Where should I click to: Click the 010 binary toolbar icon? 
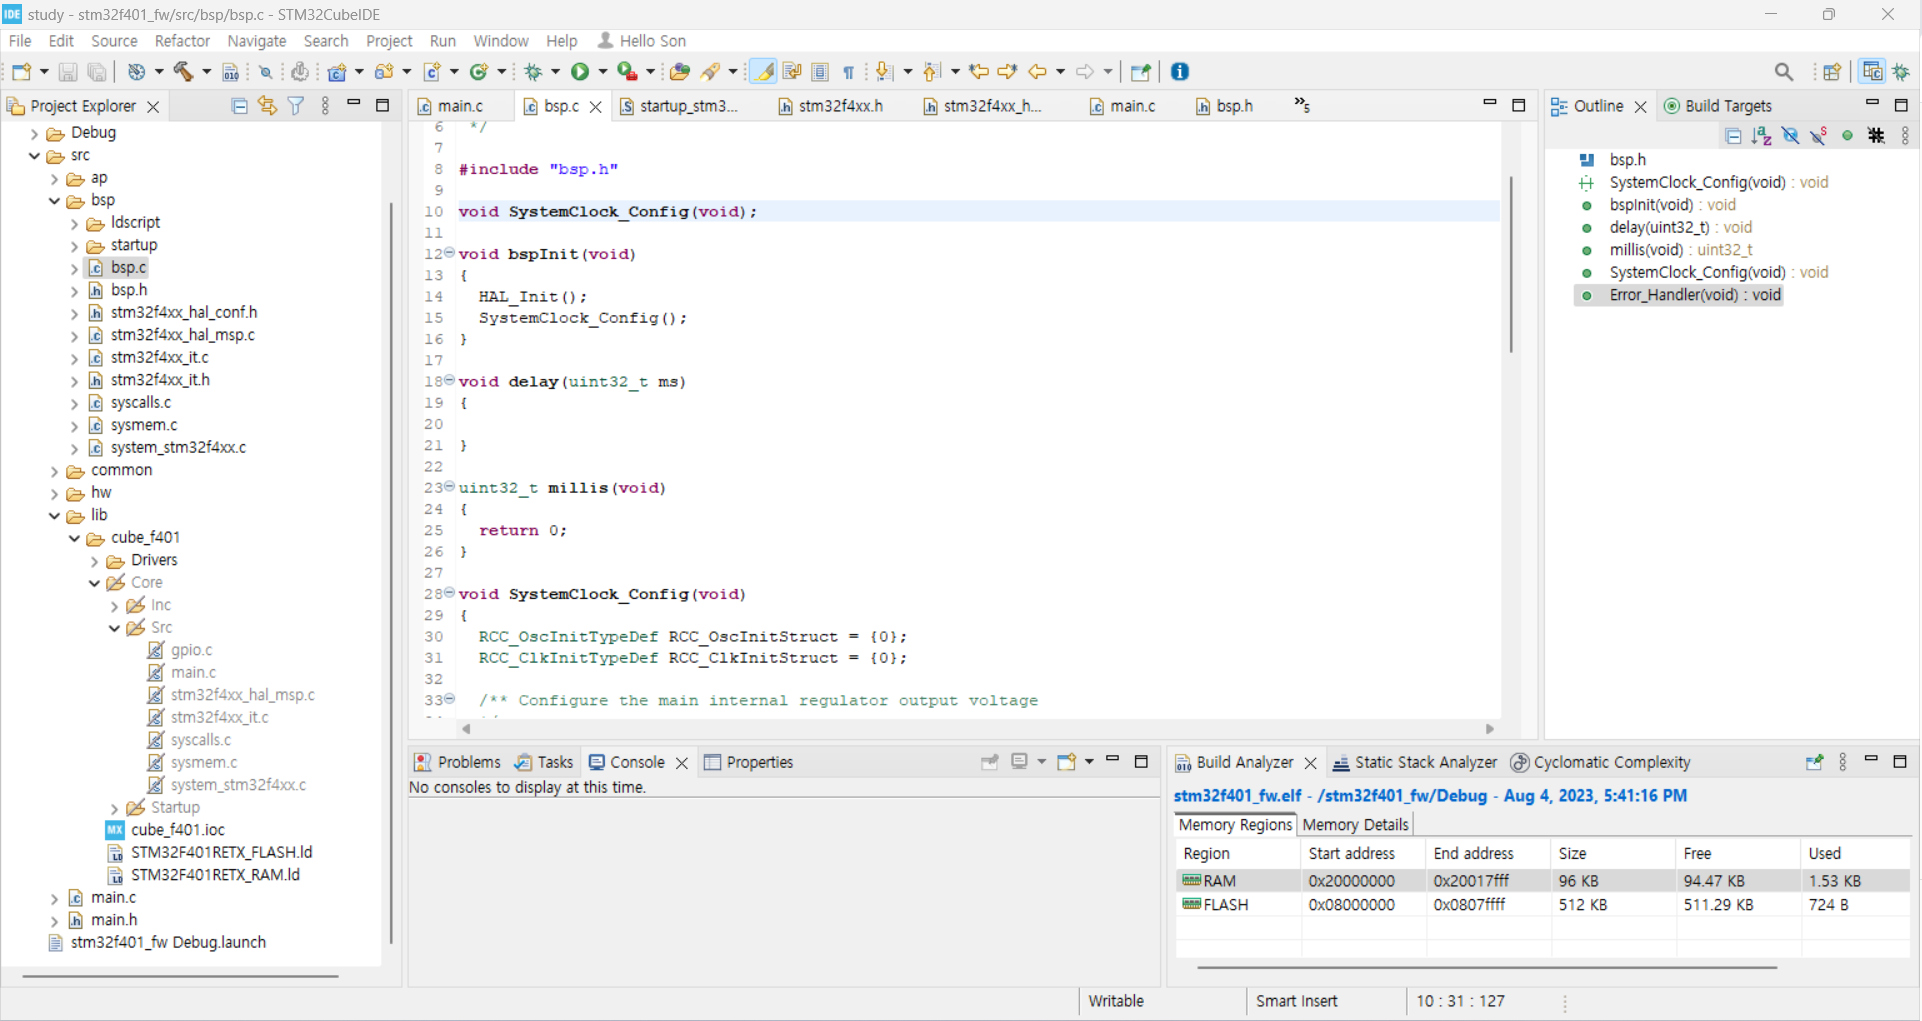coord(231,72)
